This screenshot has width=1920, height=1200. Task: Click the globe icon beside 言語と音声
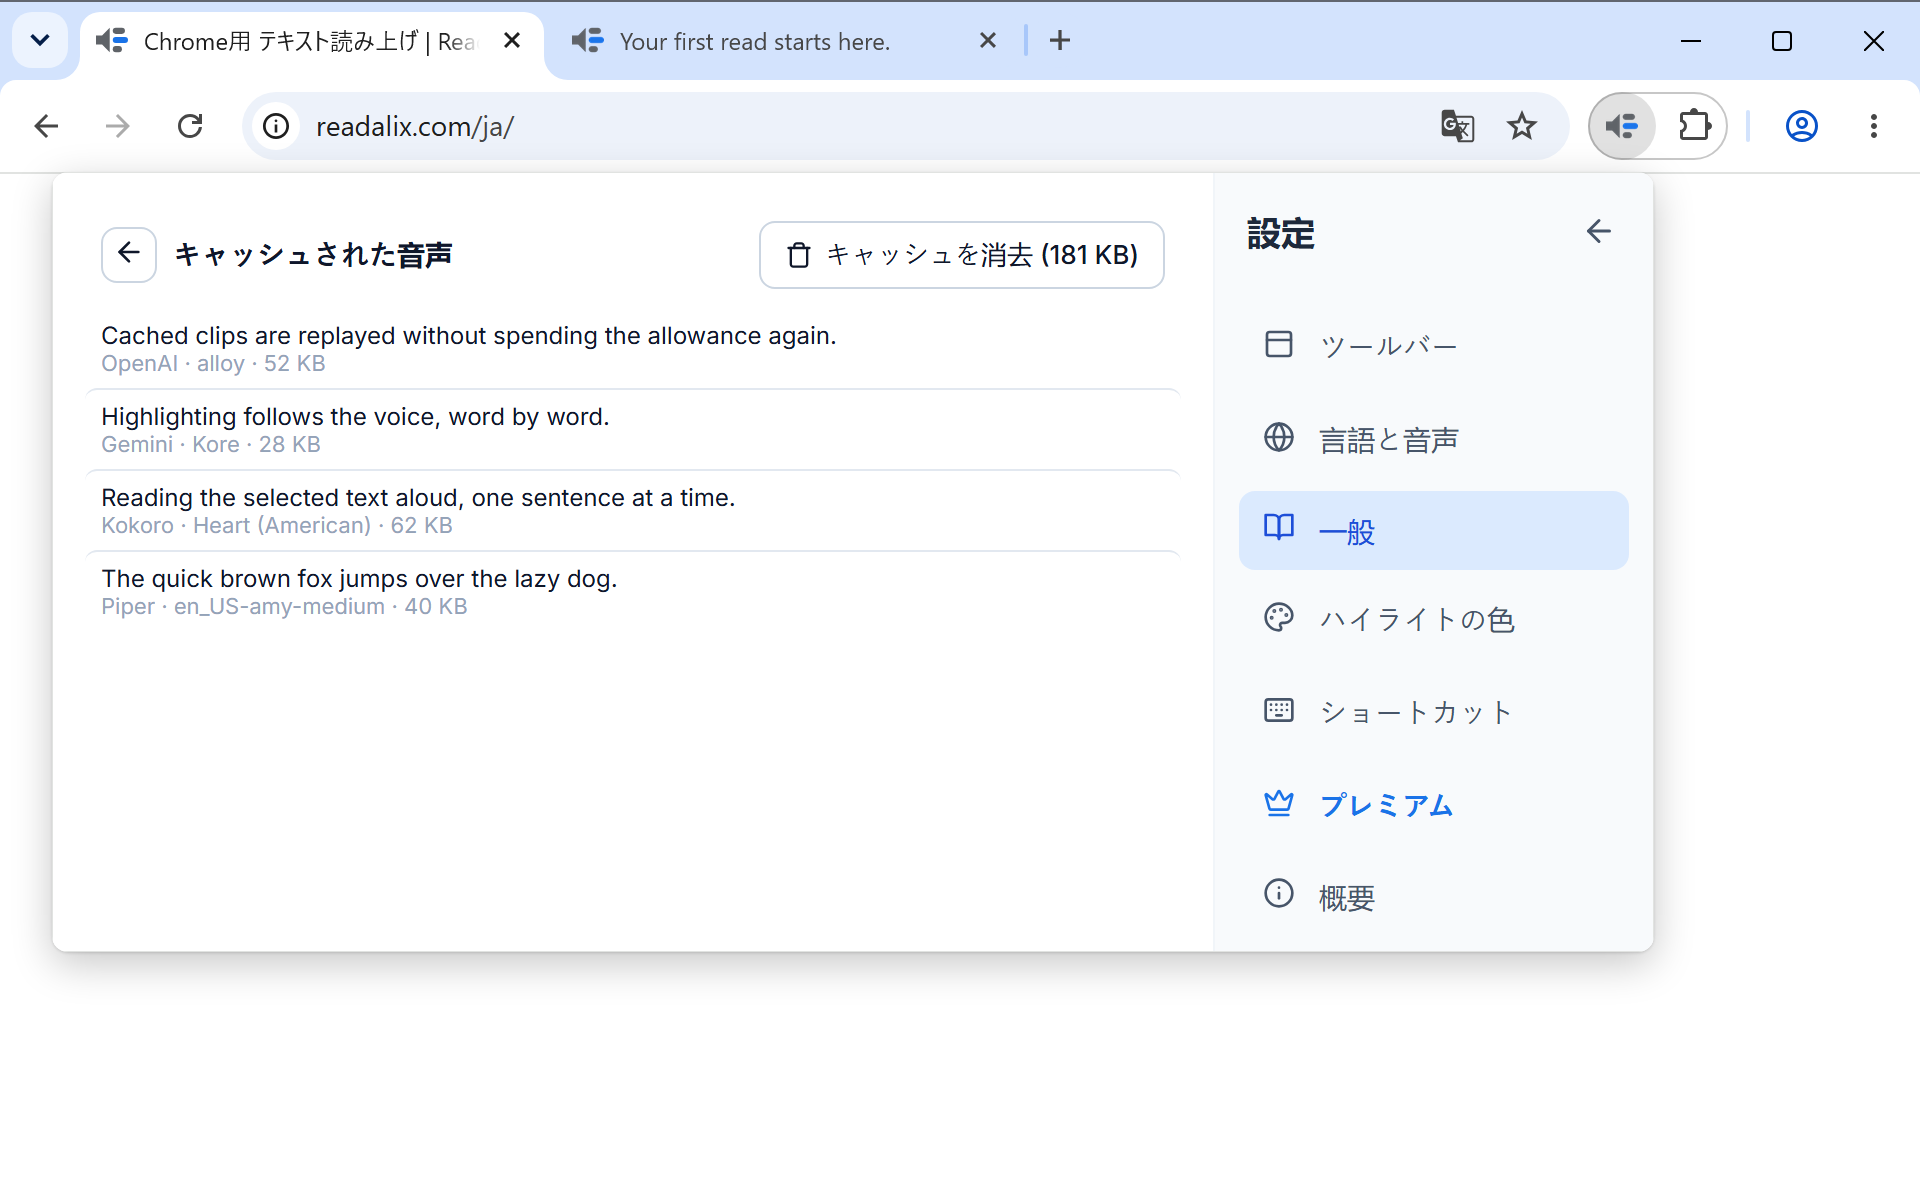pyautogui.click(x=1278, y=437)
